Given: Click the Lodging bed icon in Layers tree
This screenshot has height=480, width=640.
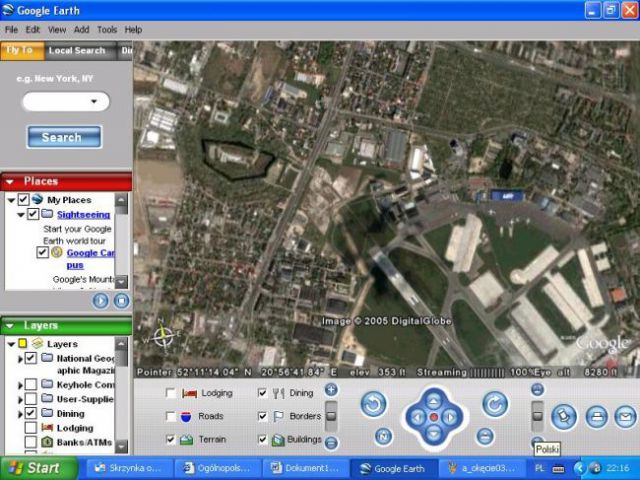Looking at the screenshot, I should 47,428.
